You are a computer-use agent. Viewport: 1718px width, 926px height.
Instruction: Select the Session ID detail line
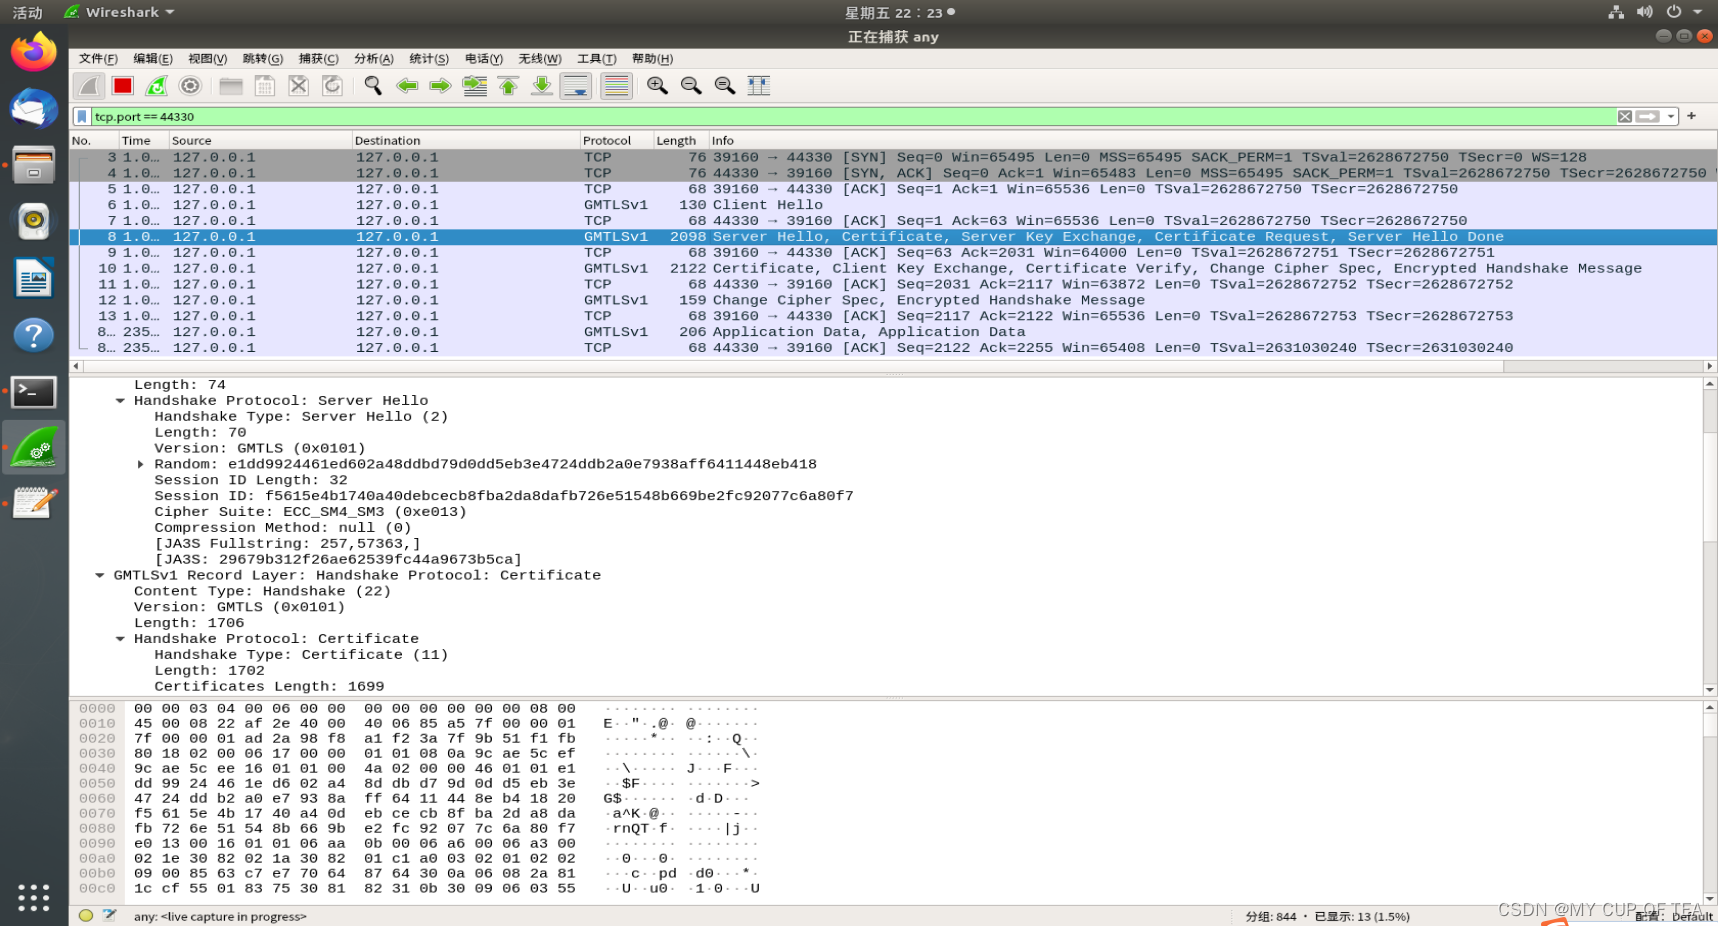point(504,496)
